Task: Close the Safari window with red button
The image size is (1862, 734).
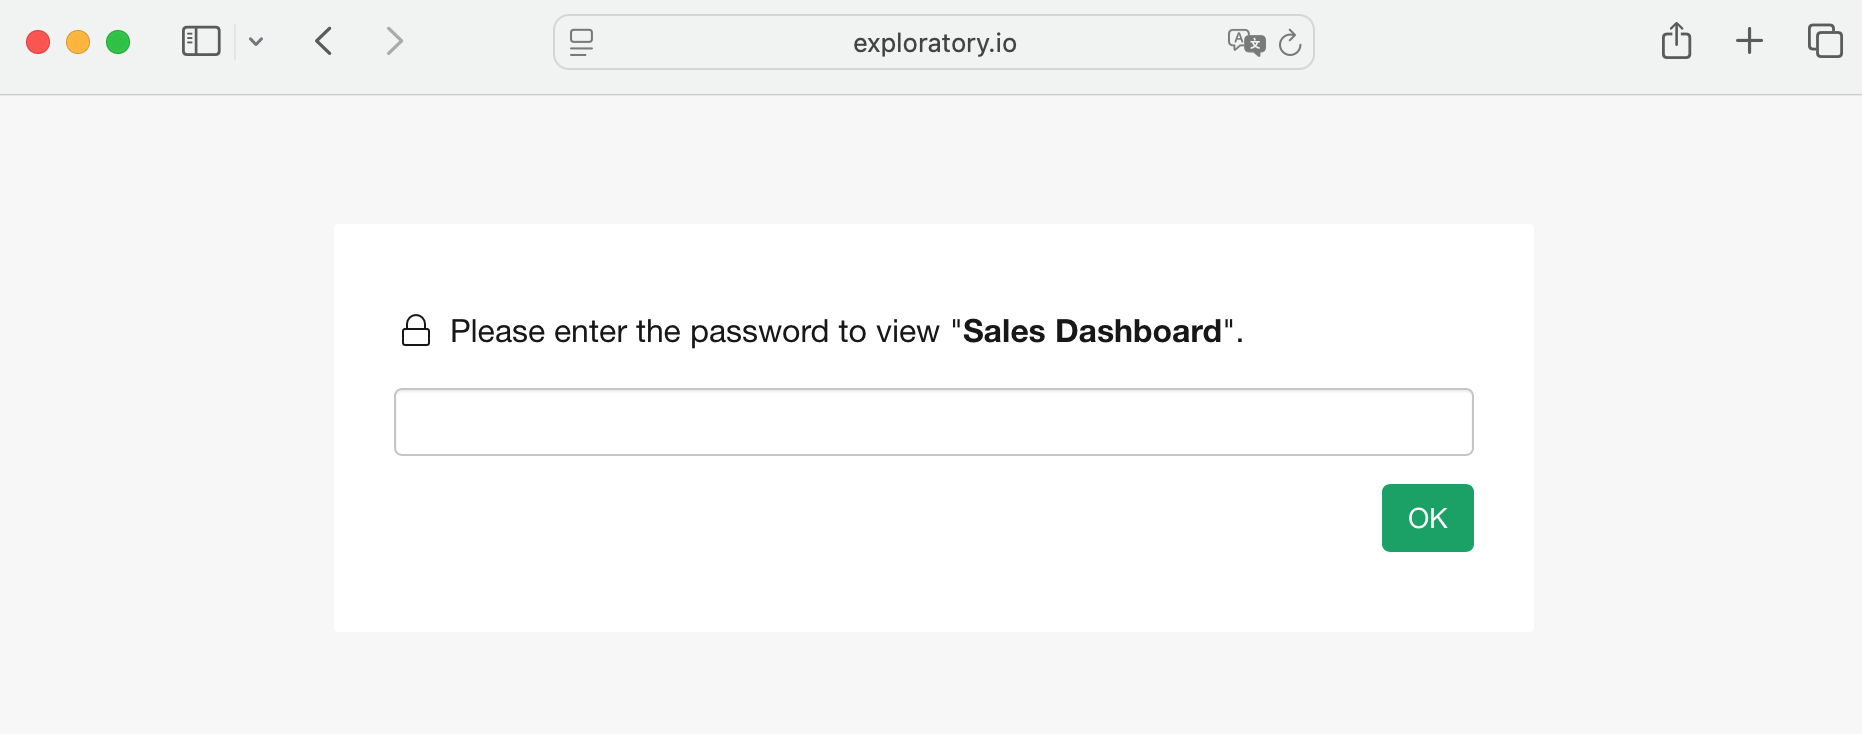Action: [38, 42]
